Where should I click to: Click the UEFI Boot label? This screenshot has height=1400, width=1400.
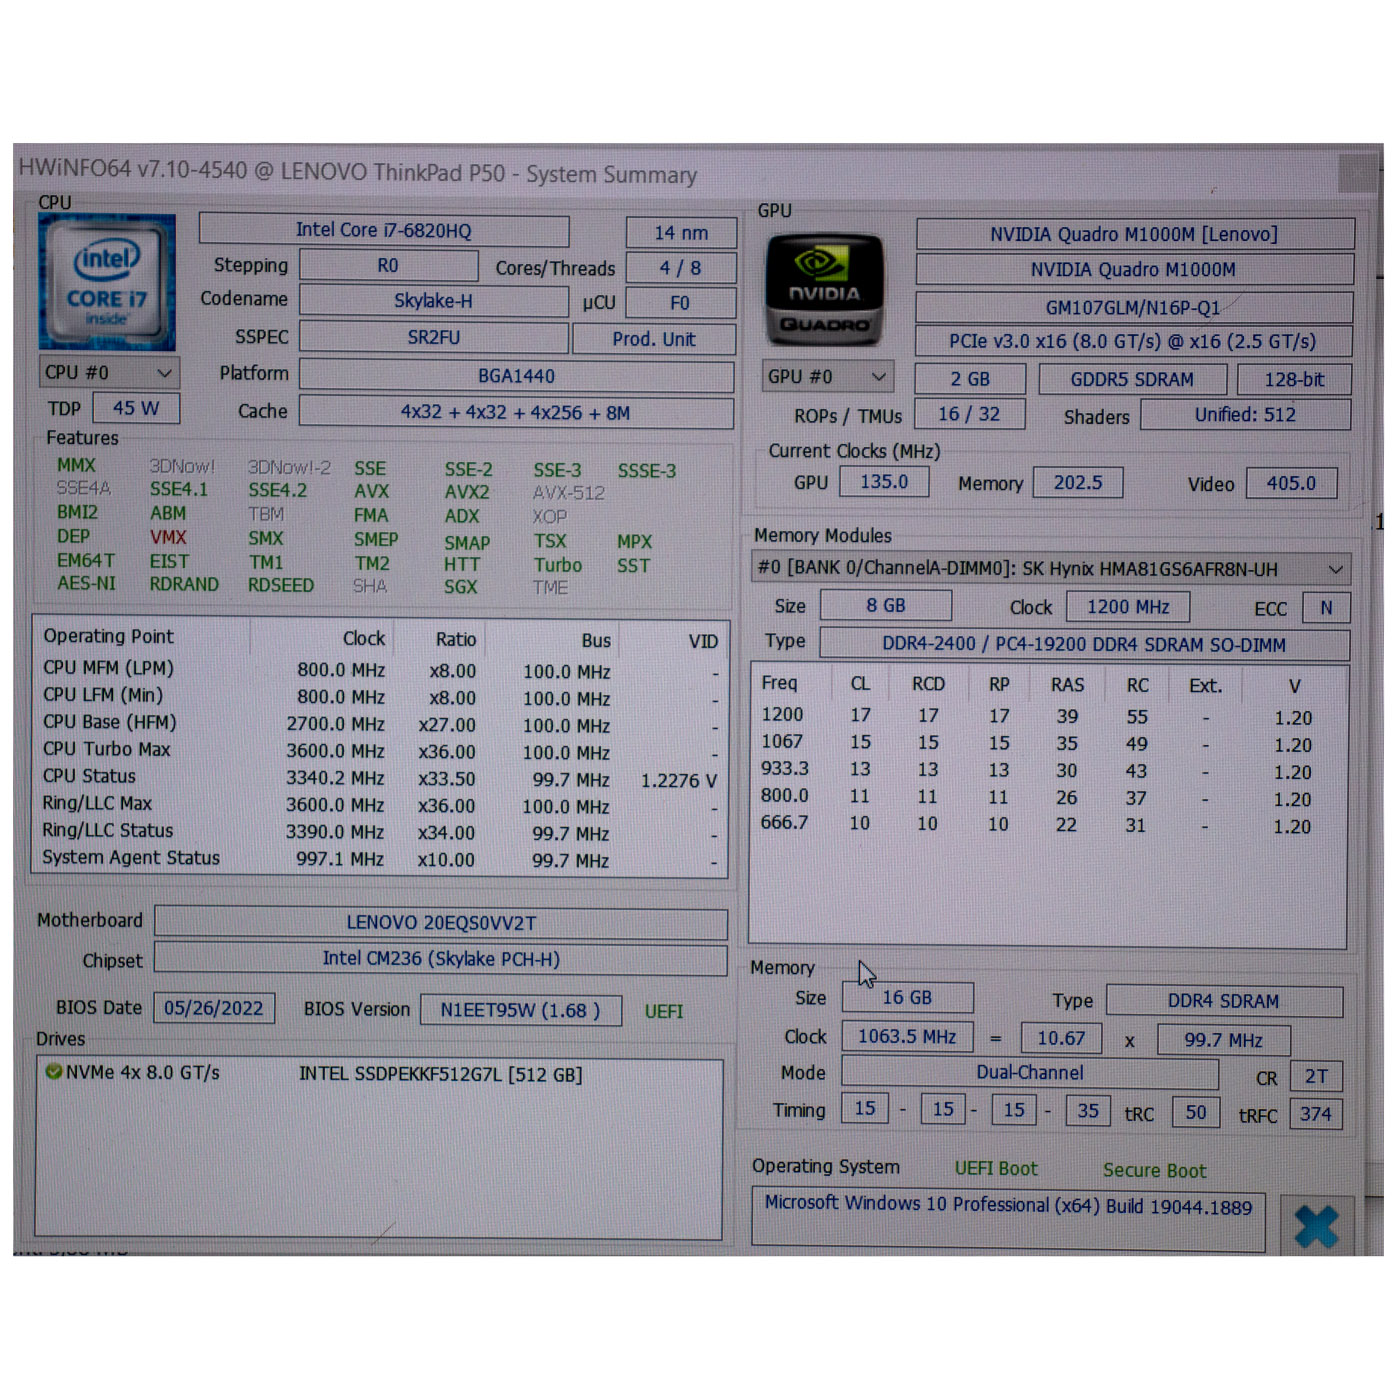tap(996, 1169)
